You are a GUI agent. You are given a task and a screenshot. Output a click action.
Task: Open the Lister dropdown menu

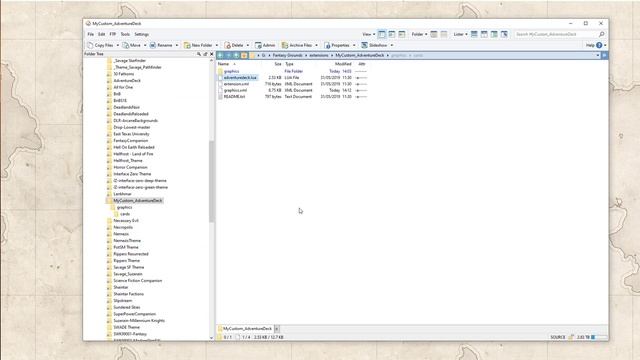coord(460,34)
